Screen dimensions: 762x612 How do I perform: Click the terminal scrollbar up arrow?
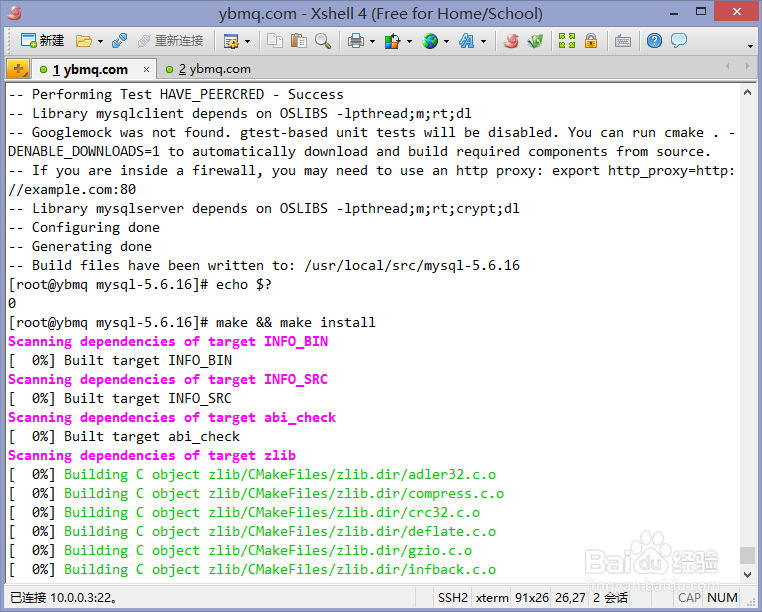[x=747, y=92]
